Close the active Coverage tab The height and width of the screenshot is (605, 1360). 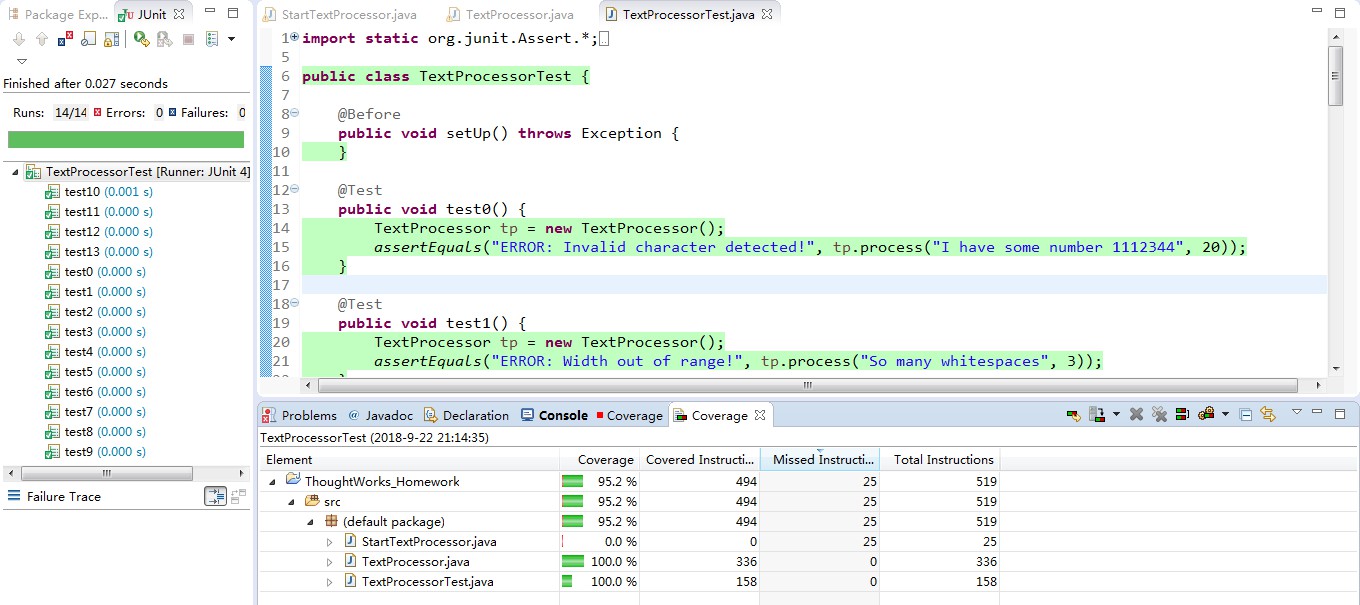point(759,415)
